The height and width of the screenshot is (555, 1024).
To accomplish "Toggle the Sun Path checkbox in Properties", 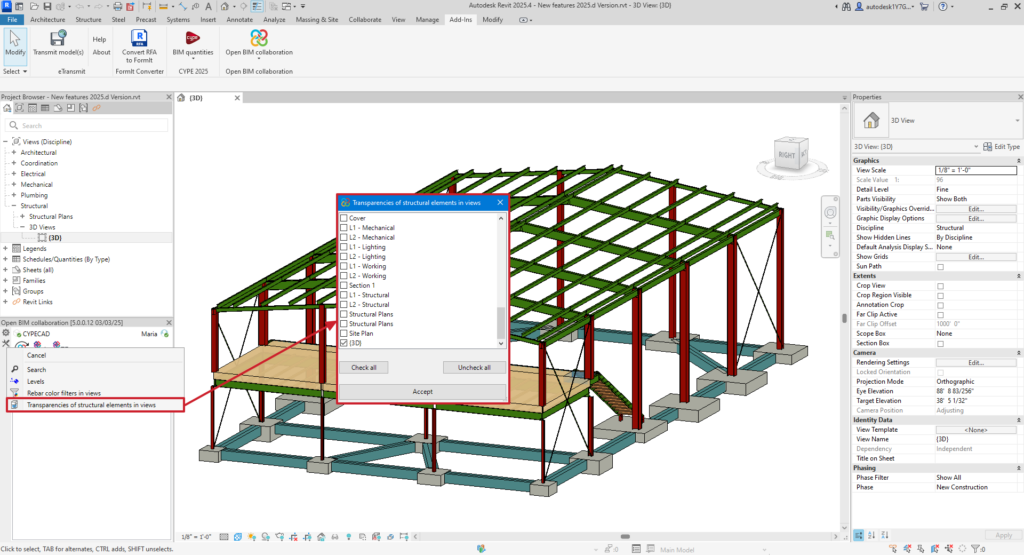I will click(x=940, y=266).
